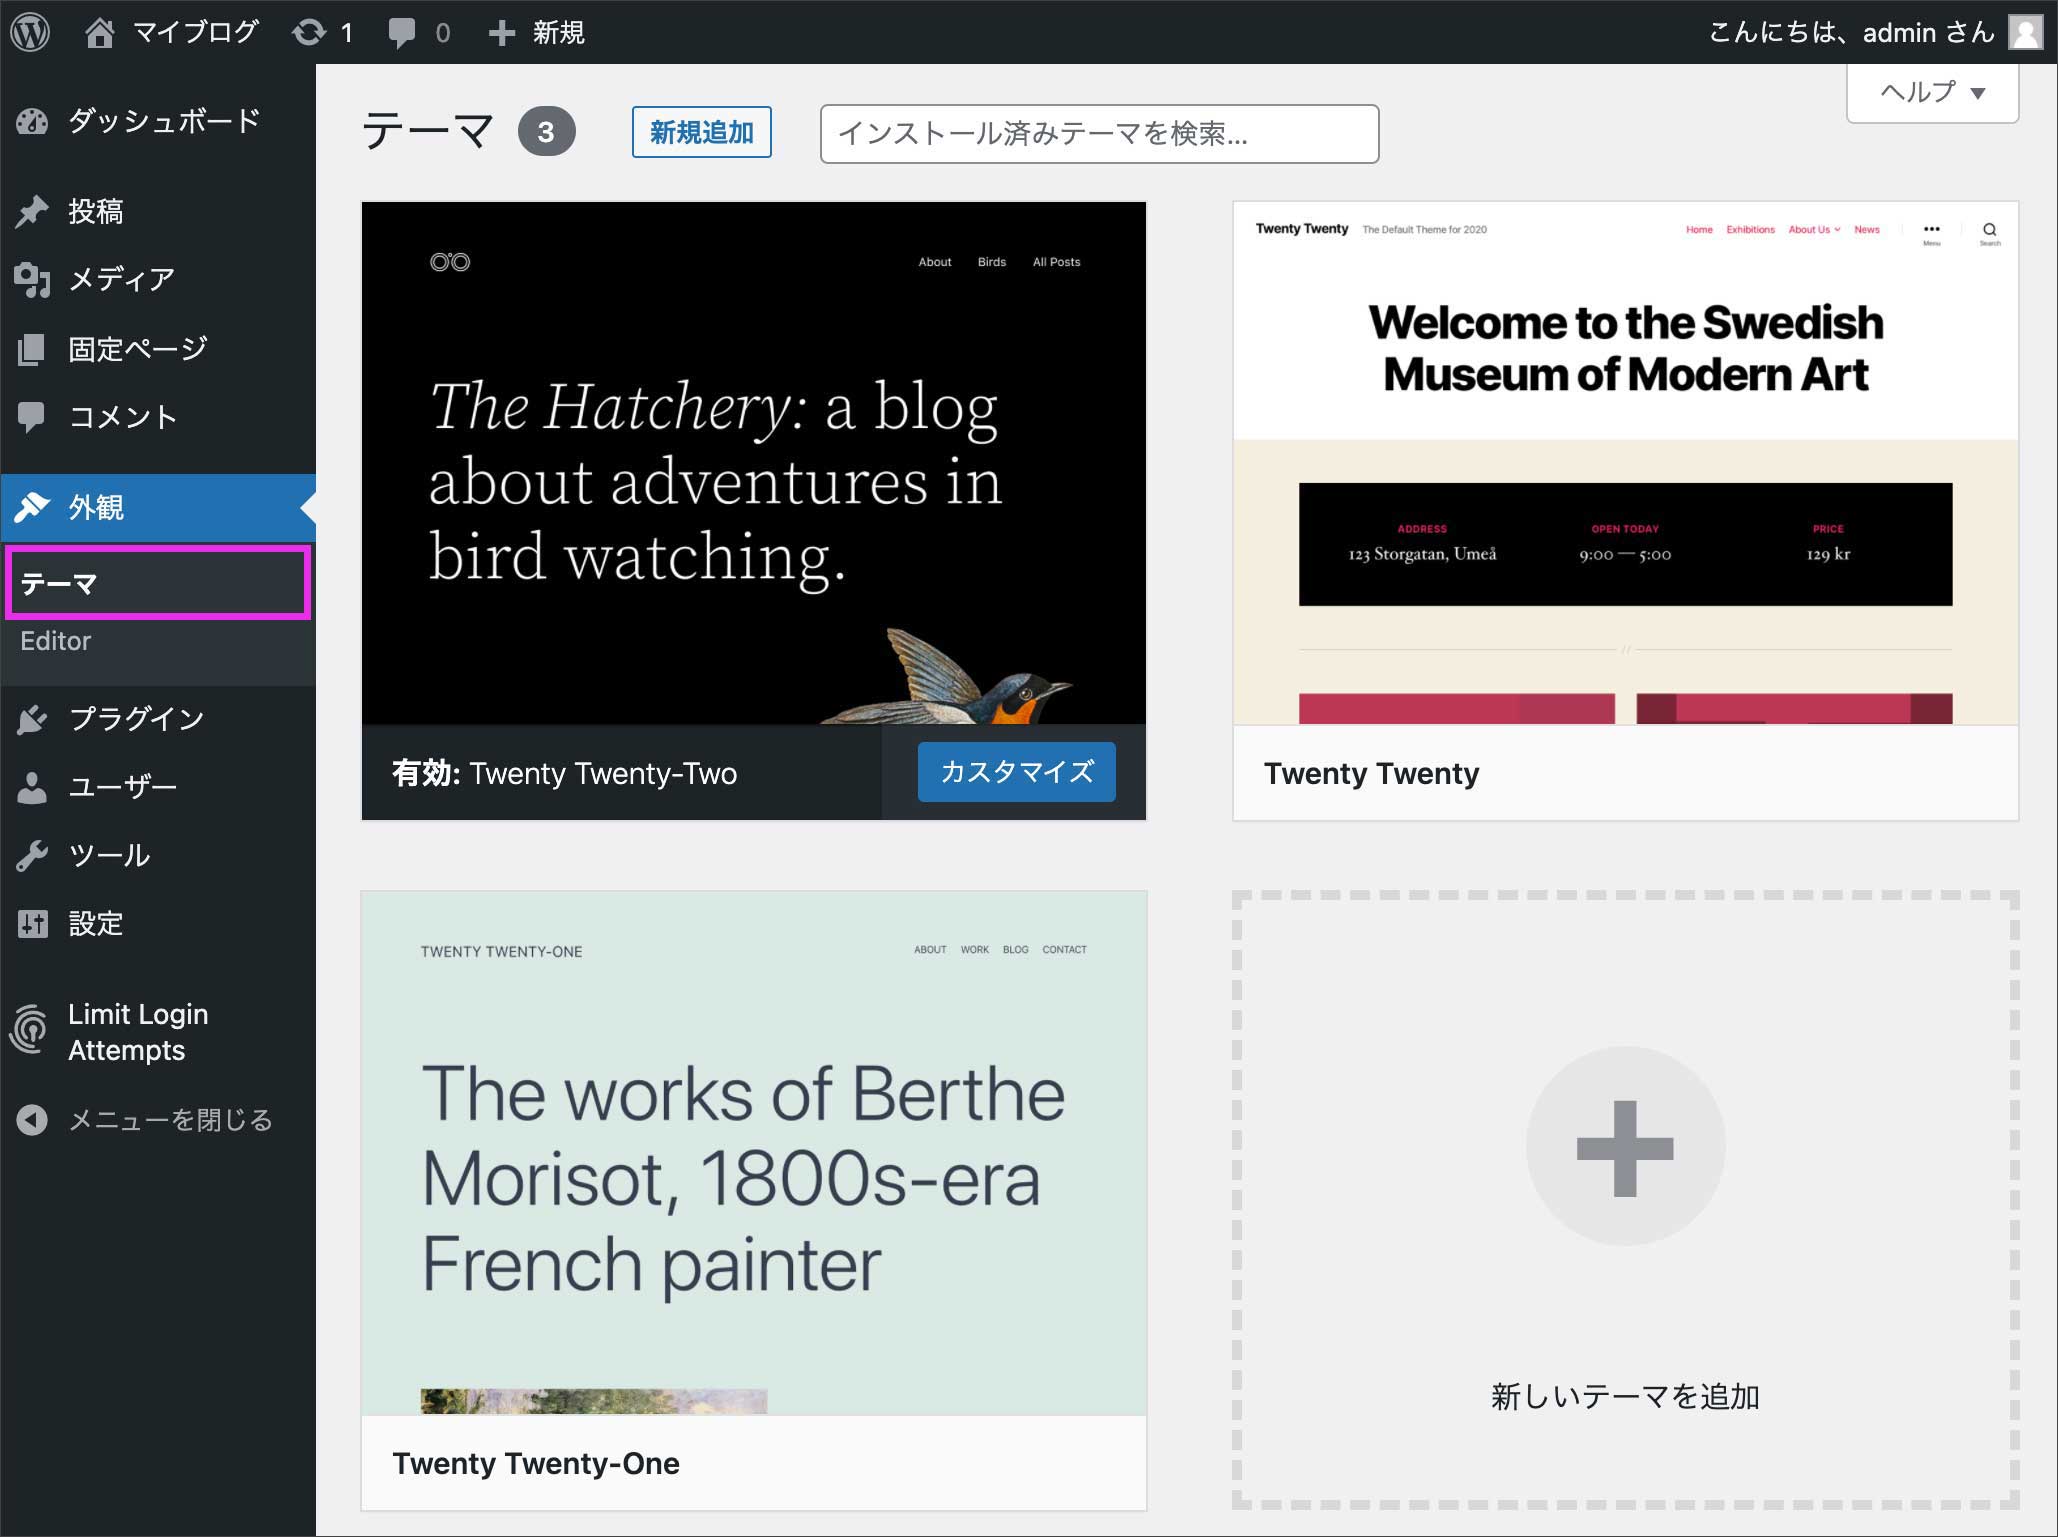The image size is (2058, 1537).
Task: Click the updates circular arrows icon
Action: 308,33
